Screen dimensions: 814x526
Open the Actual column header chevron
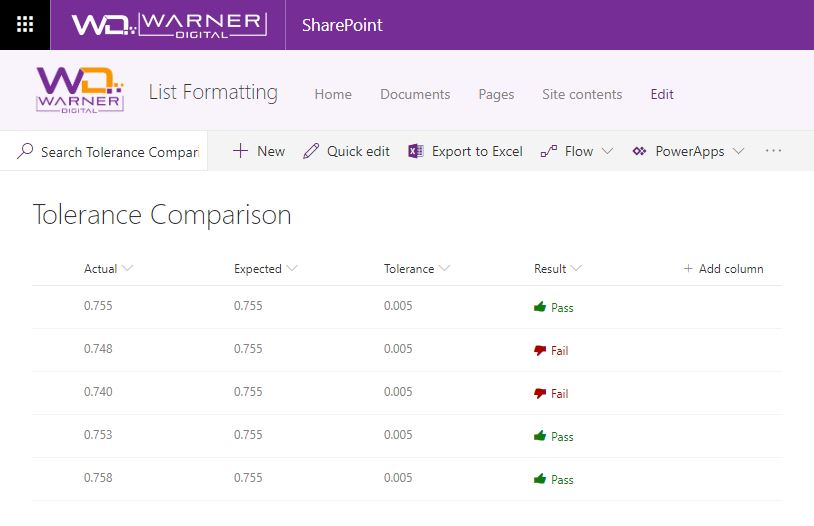pos(127,268)
